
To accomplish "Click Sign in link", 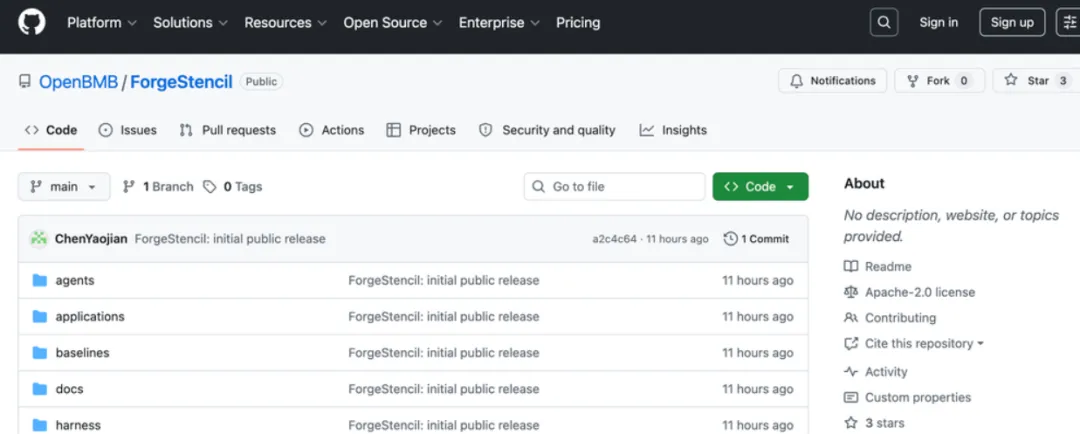I will 938,22.
